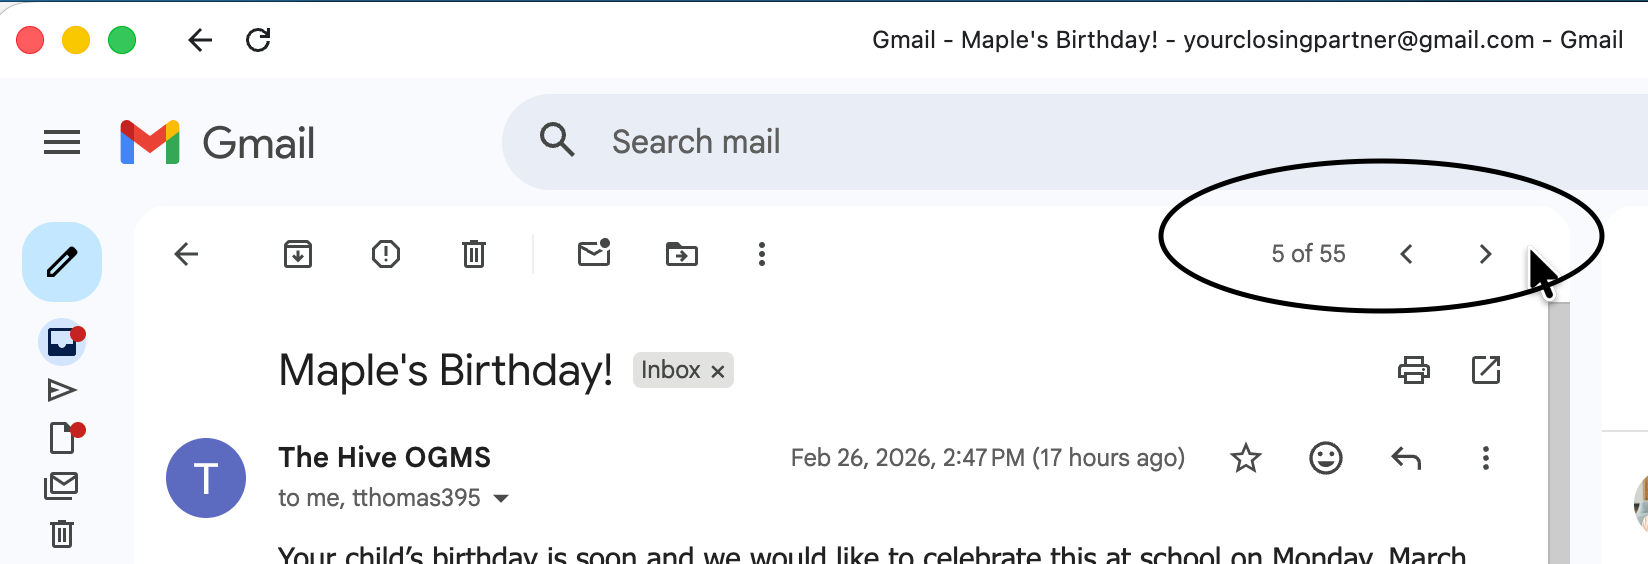The width and height of the screenshot is (1648, 564).
Task: Open message More options three dots
Action: click(1486, 458)
